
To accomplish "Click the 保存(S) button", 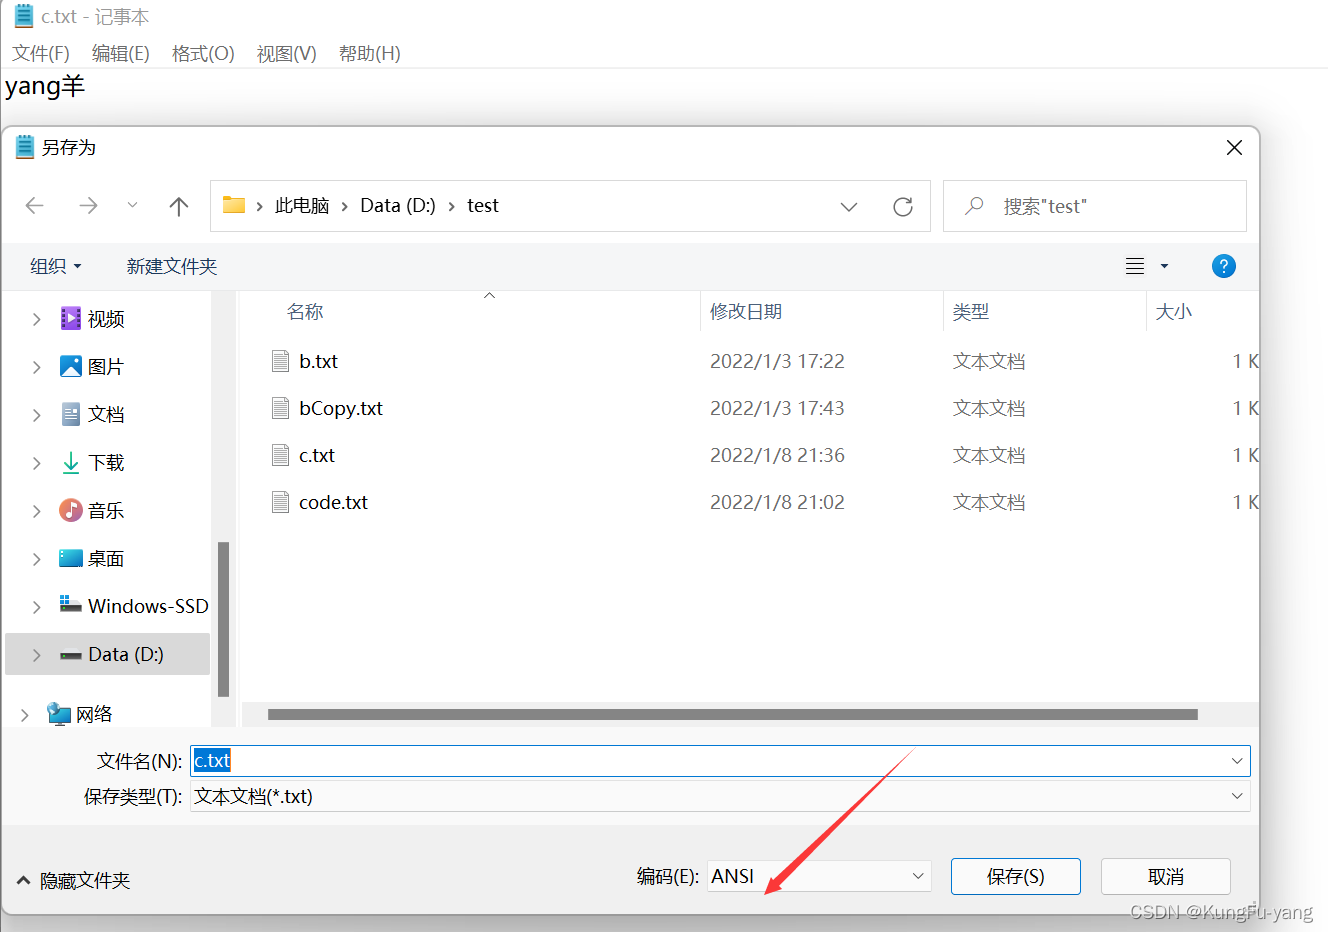I will 1016,877.
